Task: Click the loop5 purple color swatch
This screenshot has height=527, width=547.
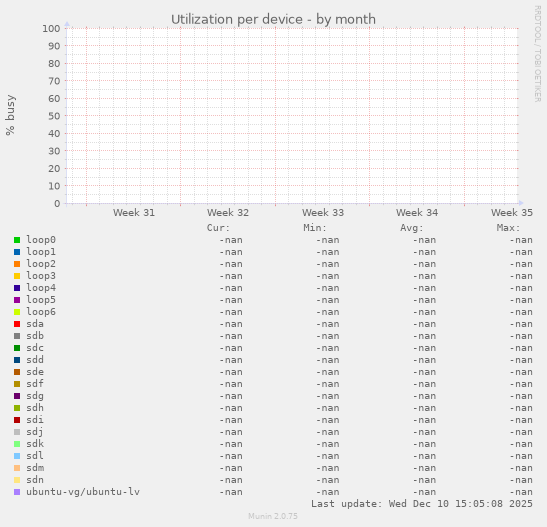Action: tap(17, 300)
